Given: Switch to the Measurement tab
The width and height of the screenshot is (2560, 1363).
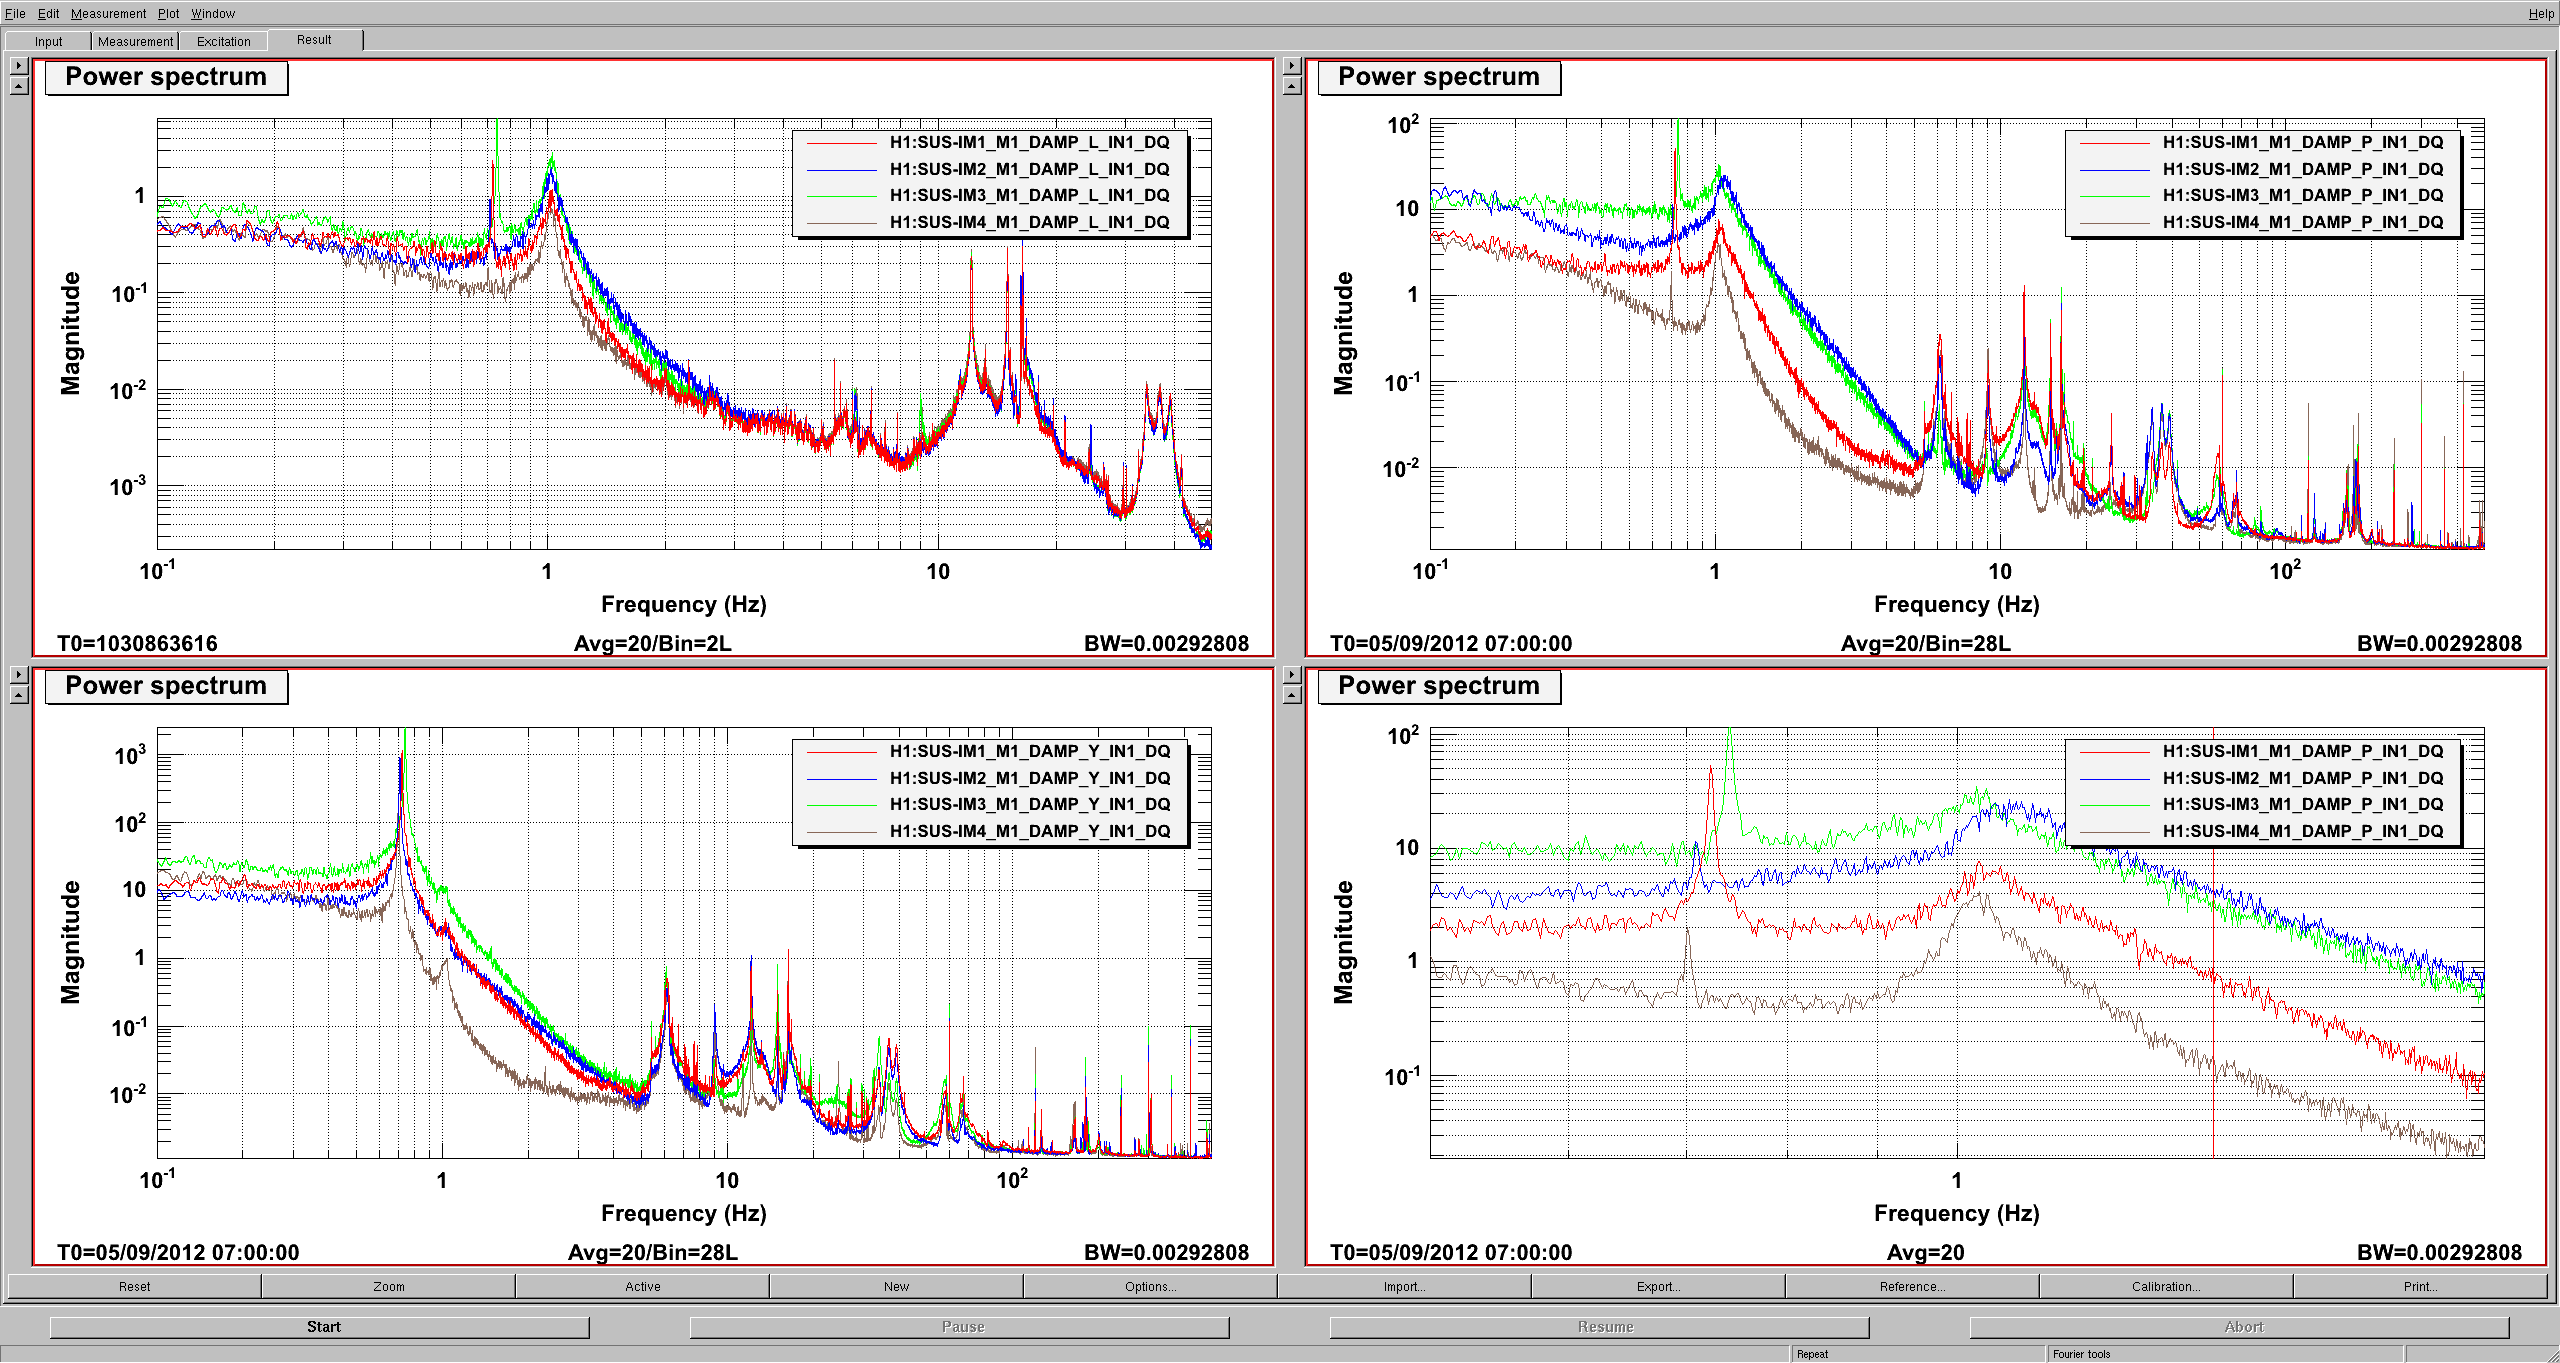Looking at the screenshot, I should tap(135, 41).
